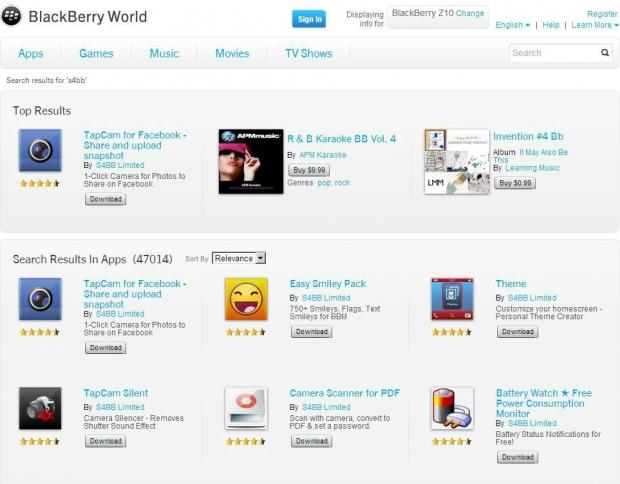Viewport: 620px width, 484px height.
Task: Open the Battery Watch app icon
Action: (452, 408)
